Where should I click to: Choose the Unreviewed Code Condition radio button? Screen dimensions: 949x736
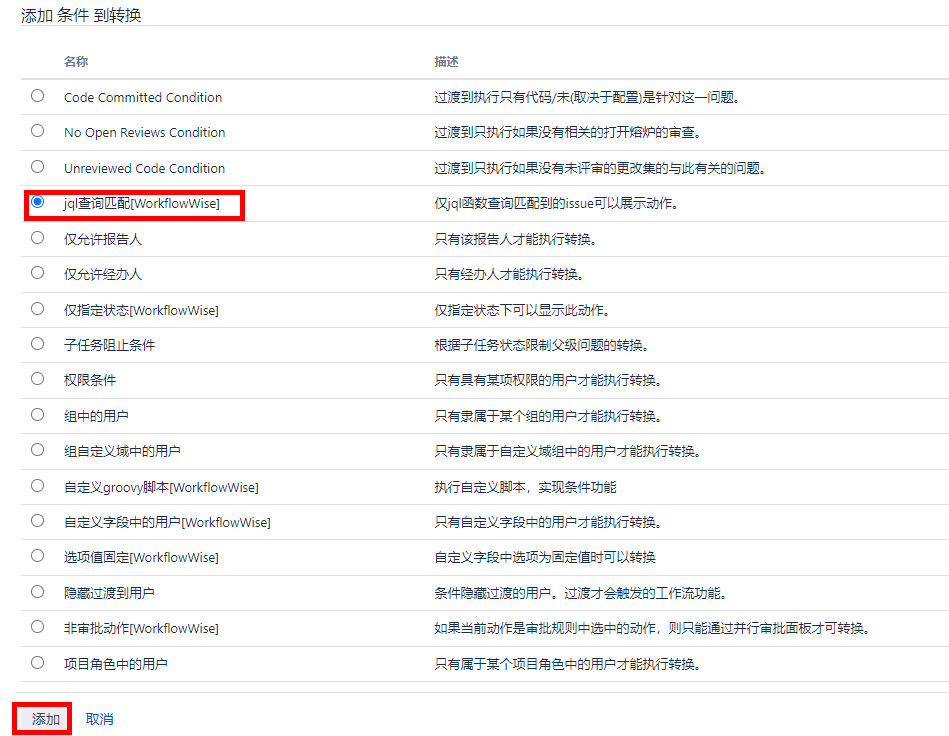click(38, 167)
